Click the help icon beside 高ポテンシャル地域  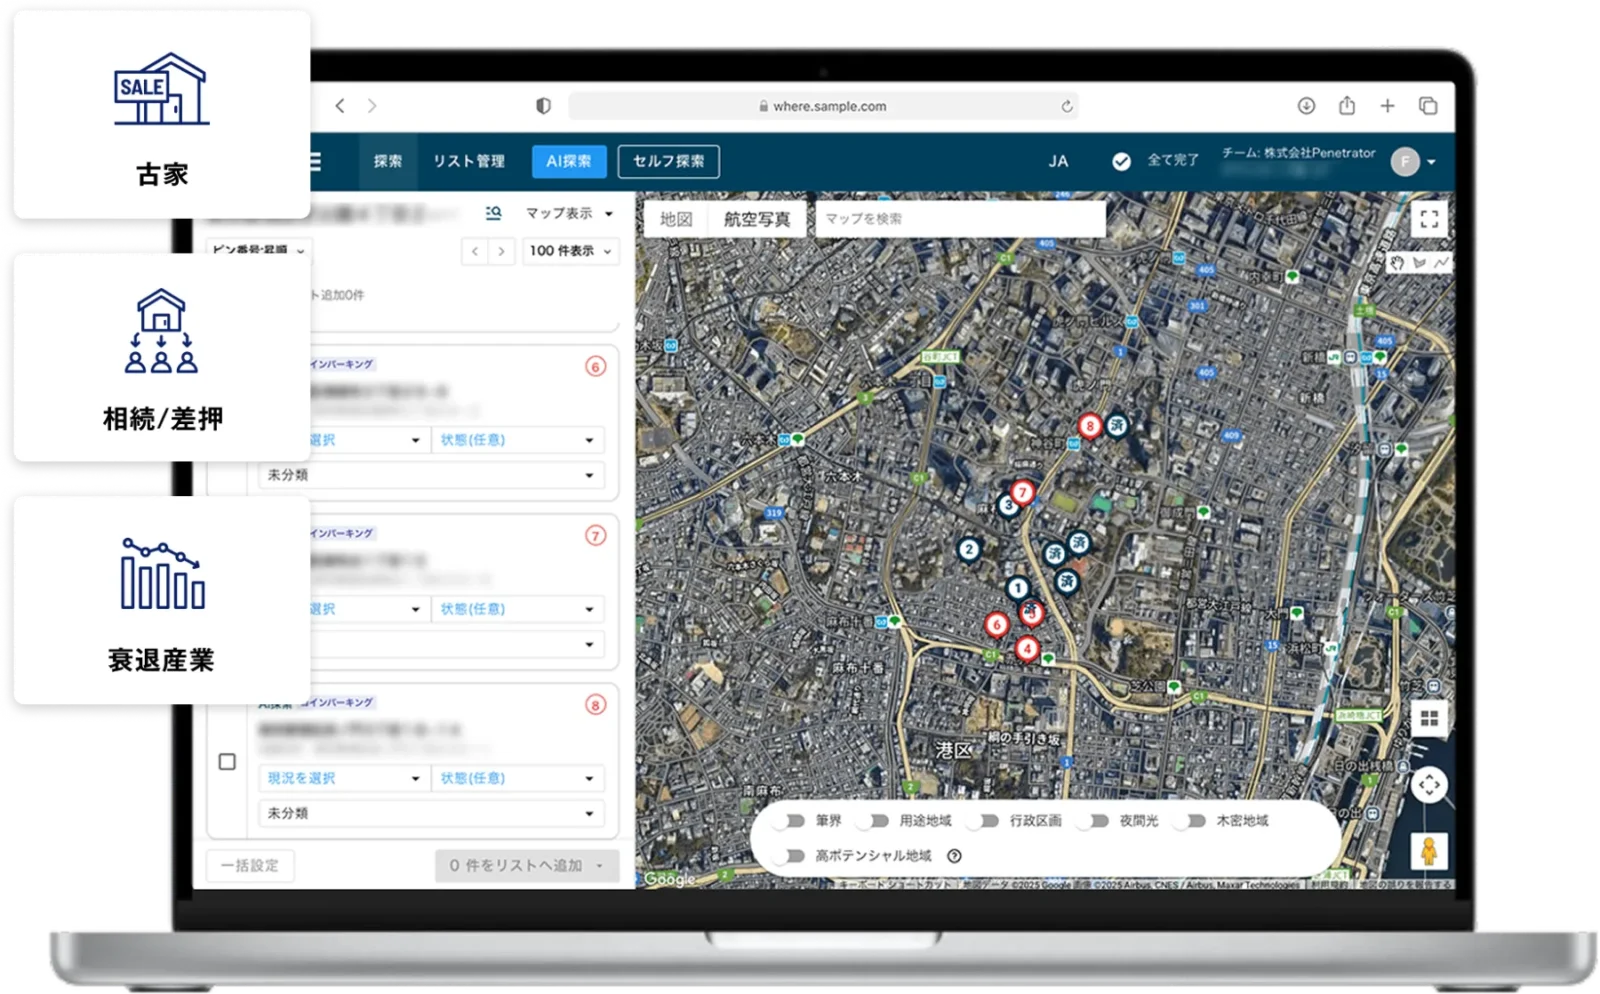tap(954, 856)
